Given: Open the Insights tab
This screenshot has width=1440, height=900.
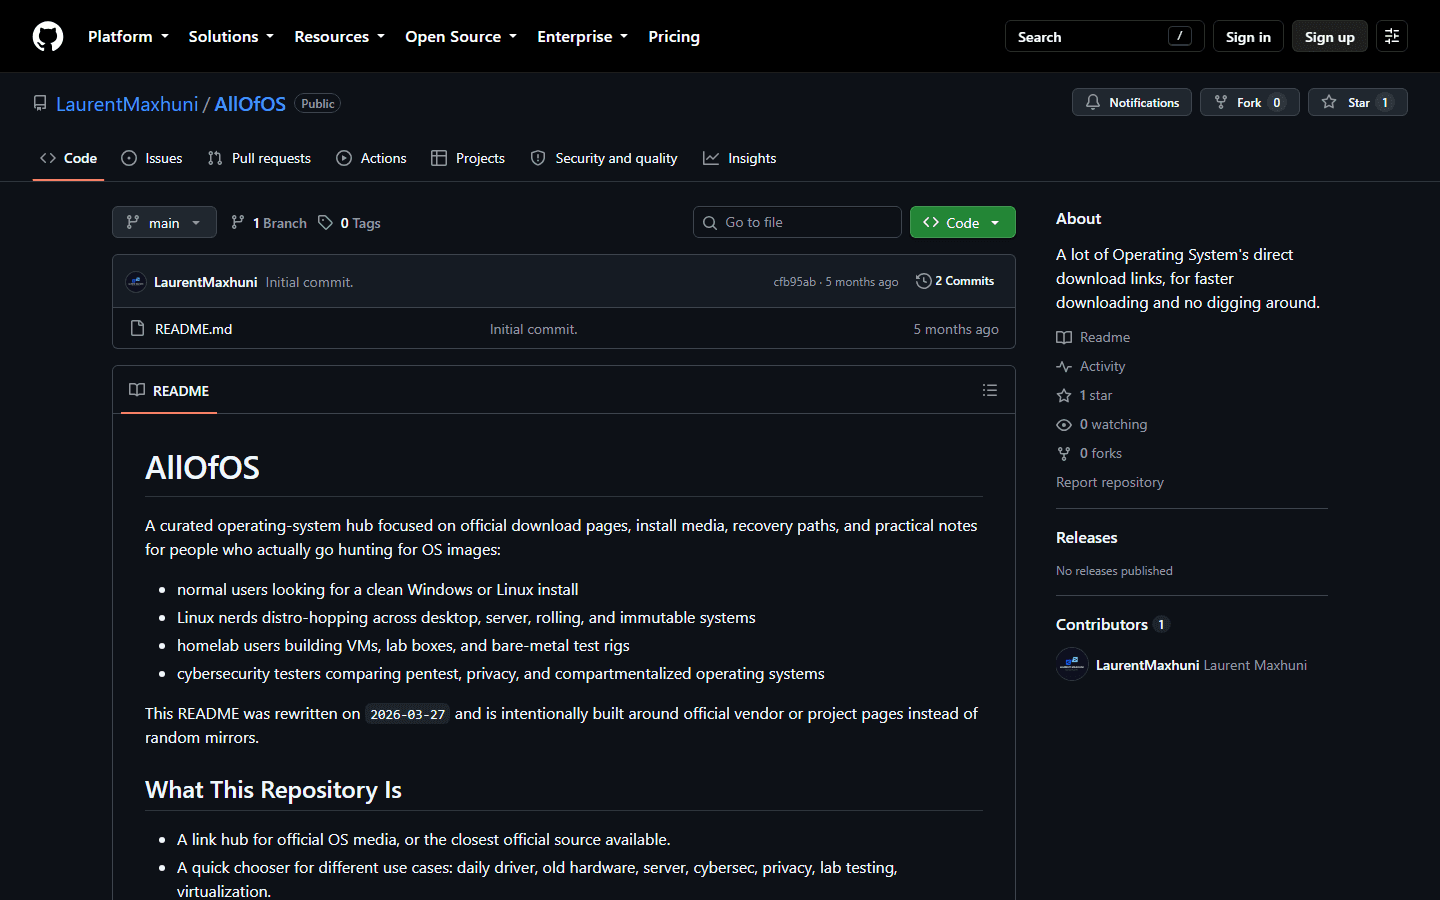Looking at the screenshot, I should [x=740, y=158].
